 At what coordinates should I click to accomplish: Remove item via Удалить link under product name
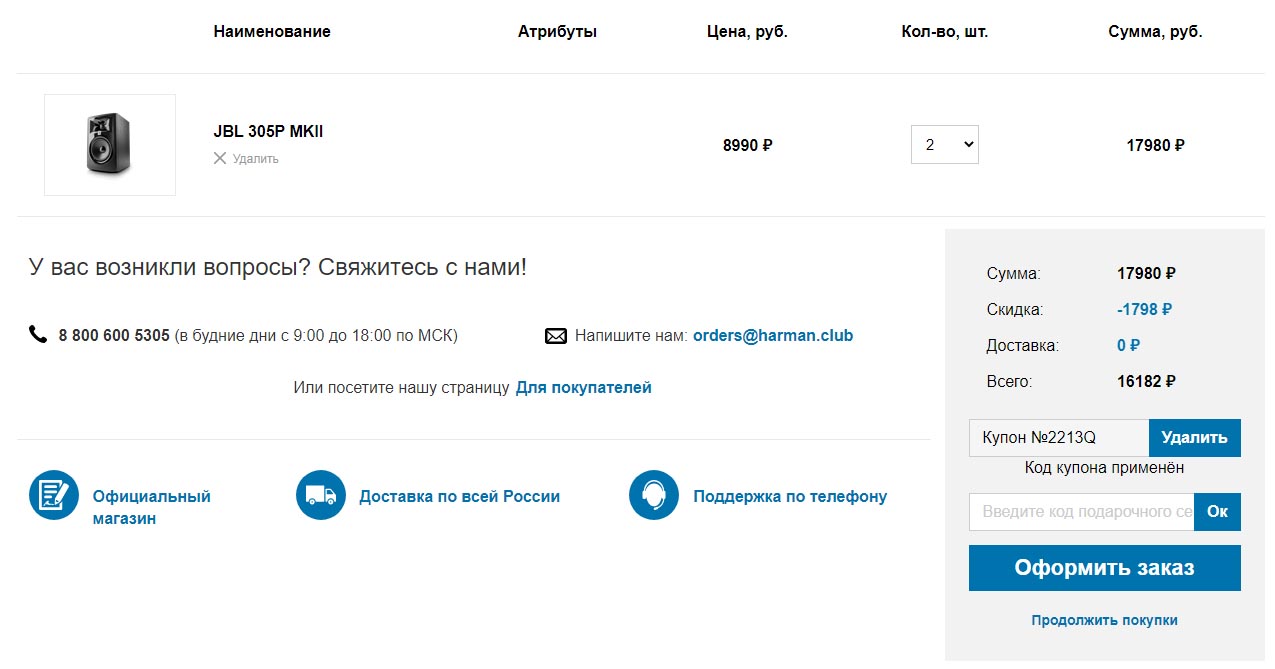(x=255, y=159)
